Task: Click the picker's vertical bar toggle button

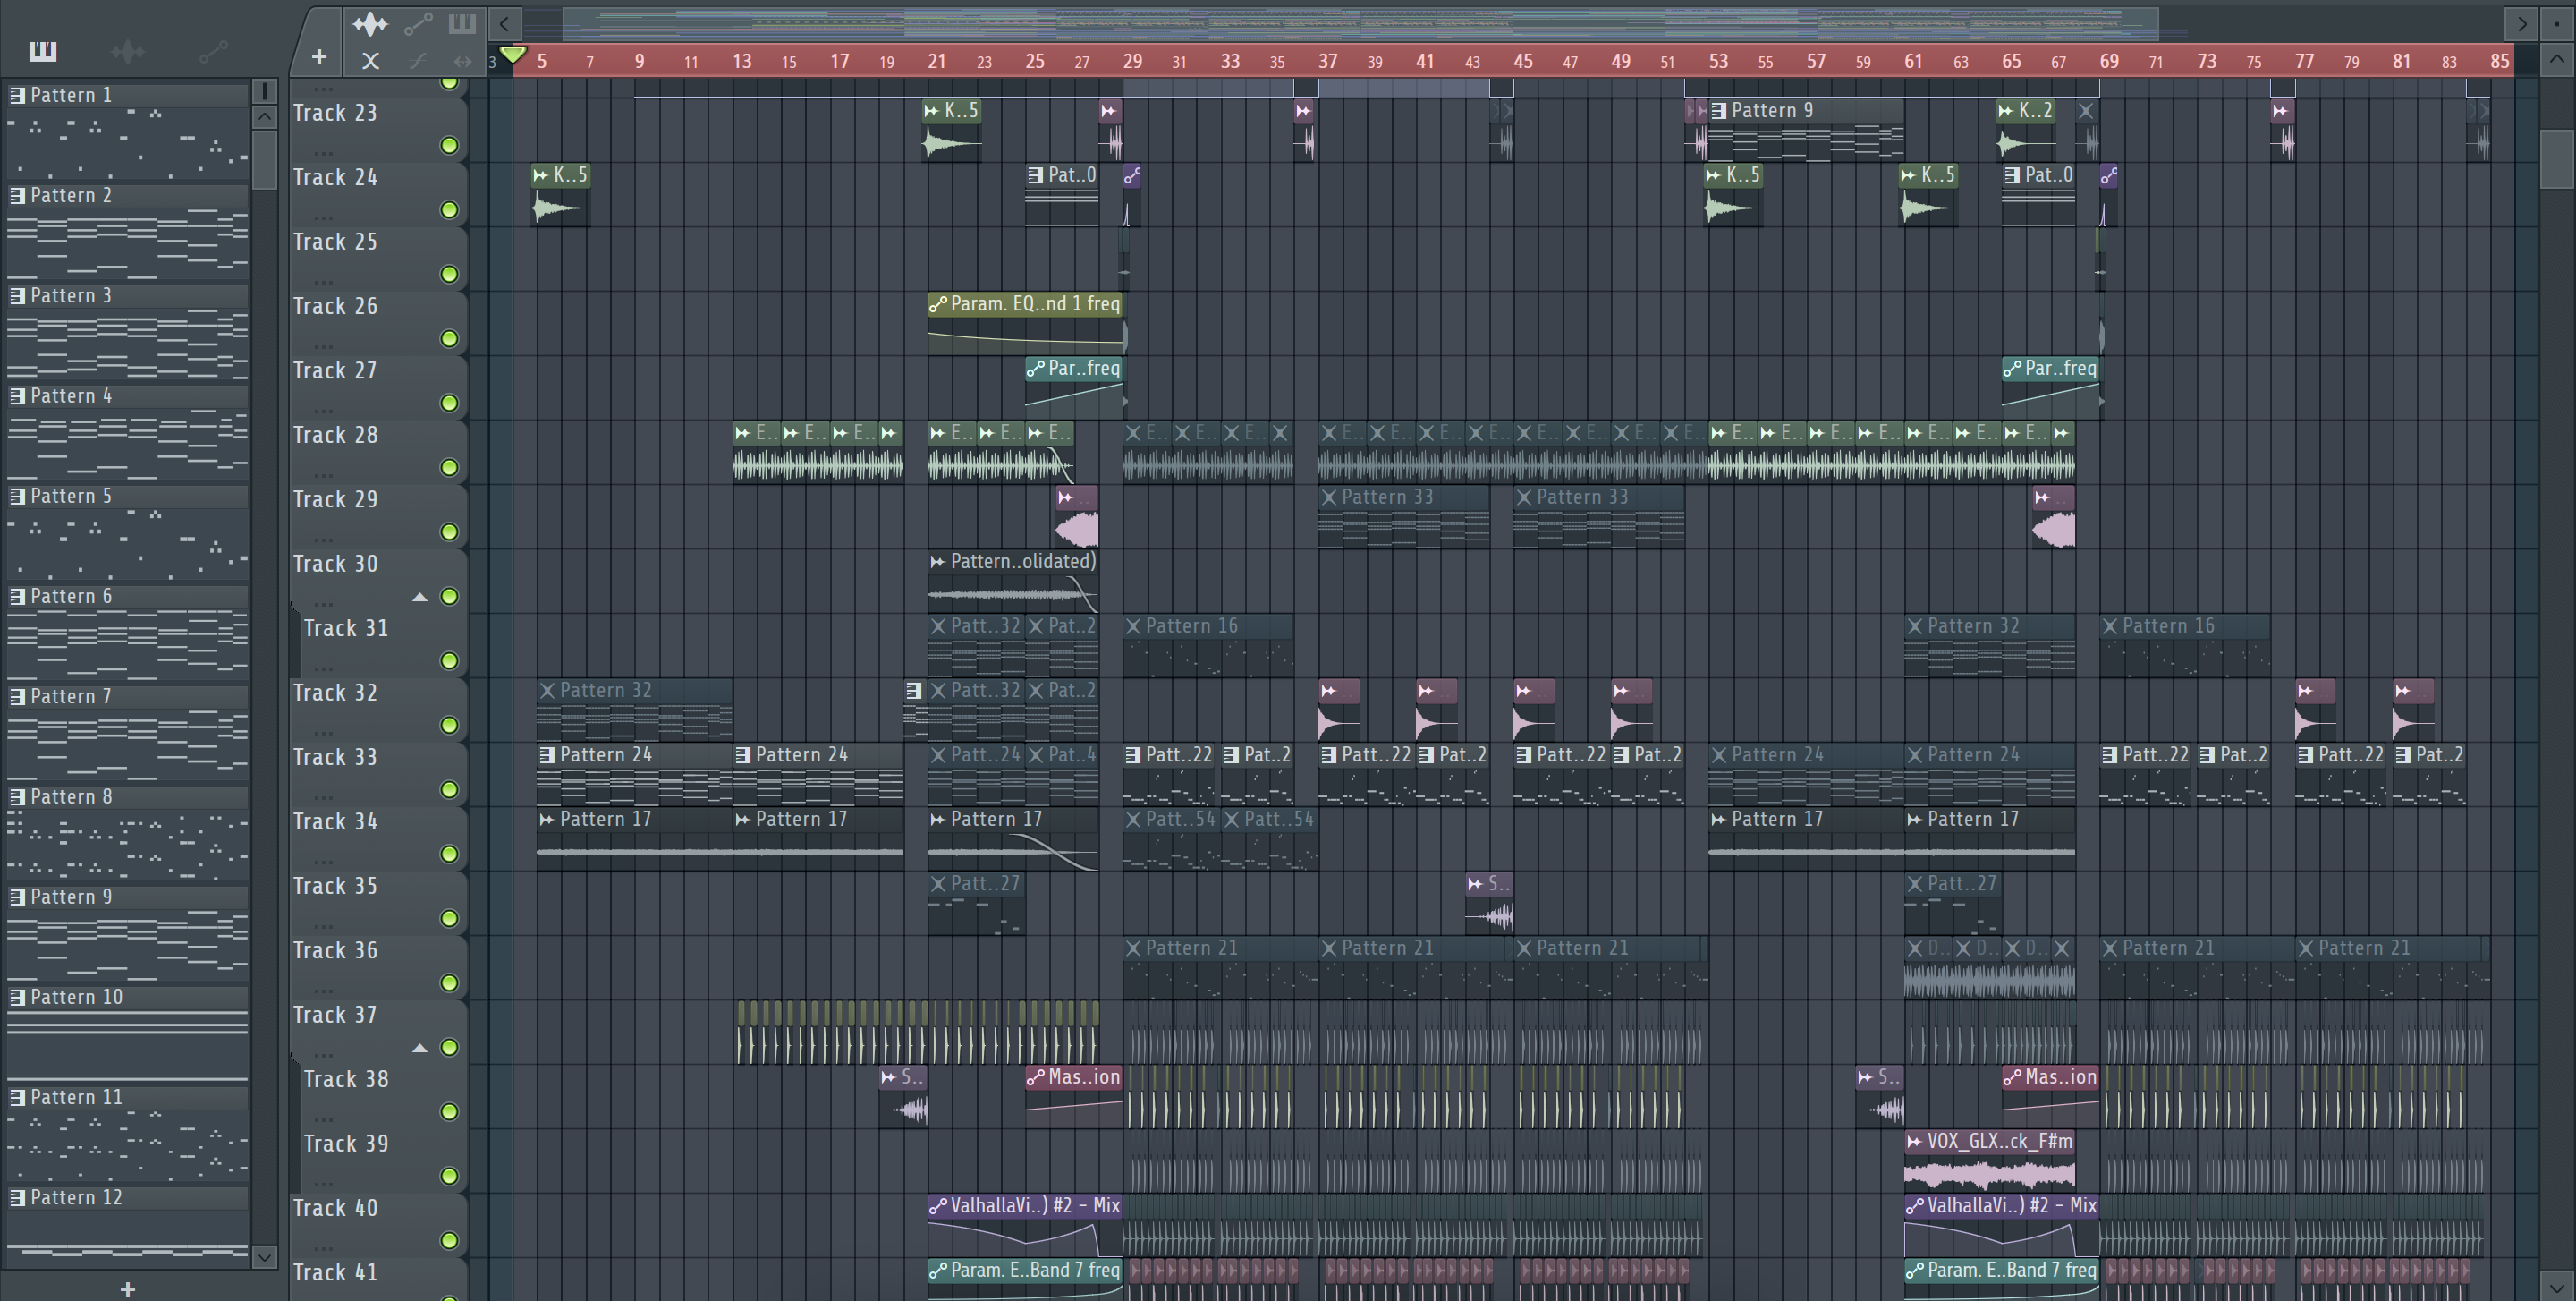Action: tap(264, 91)
